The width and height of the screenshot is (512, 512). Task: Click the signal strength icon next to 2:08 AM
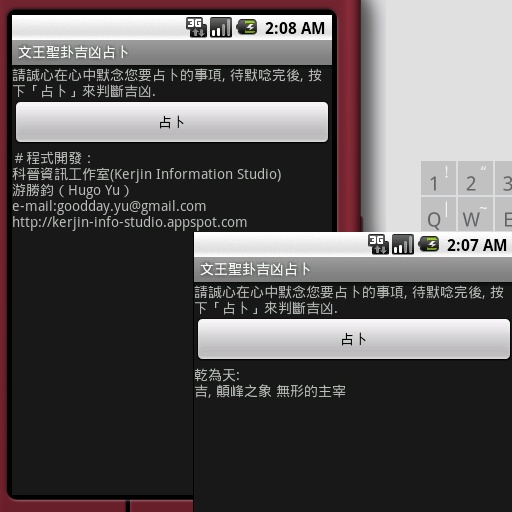pyautogui.click(x=221, y=27)
